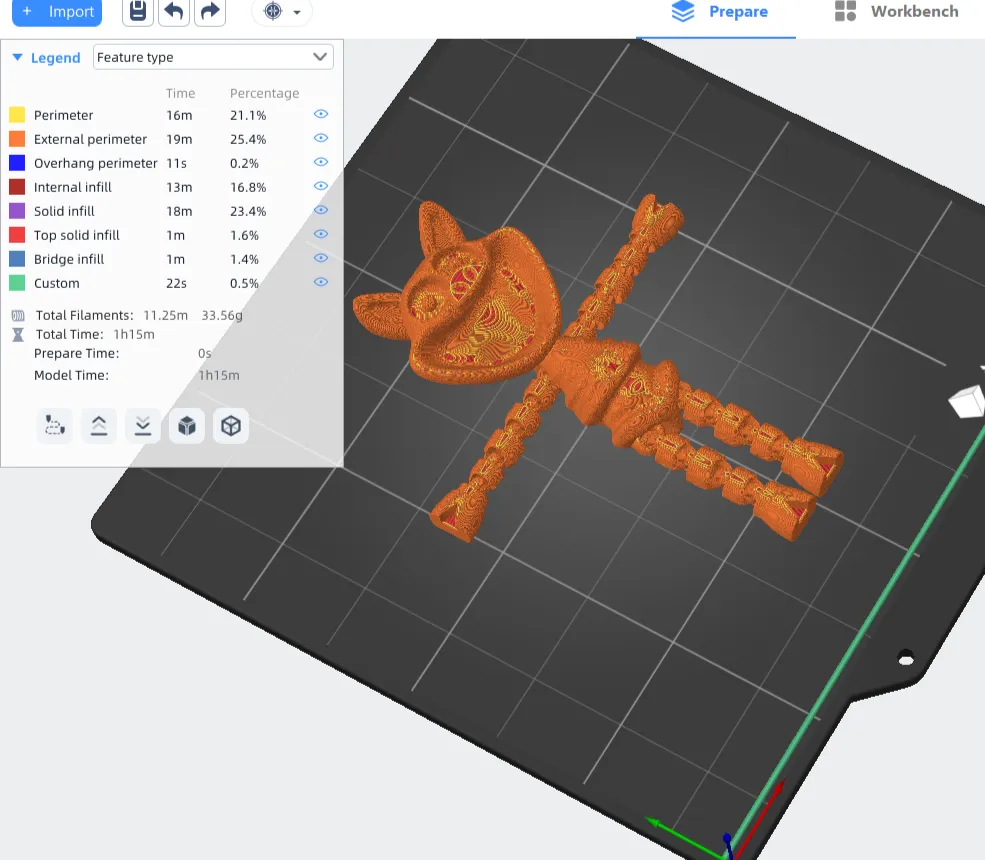Click the "Time" column header
985x860 pixels.
180,93
